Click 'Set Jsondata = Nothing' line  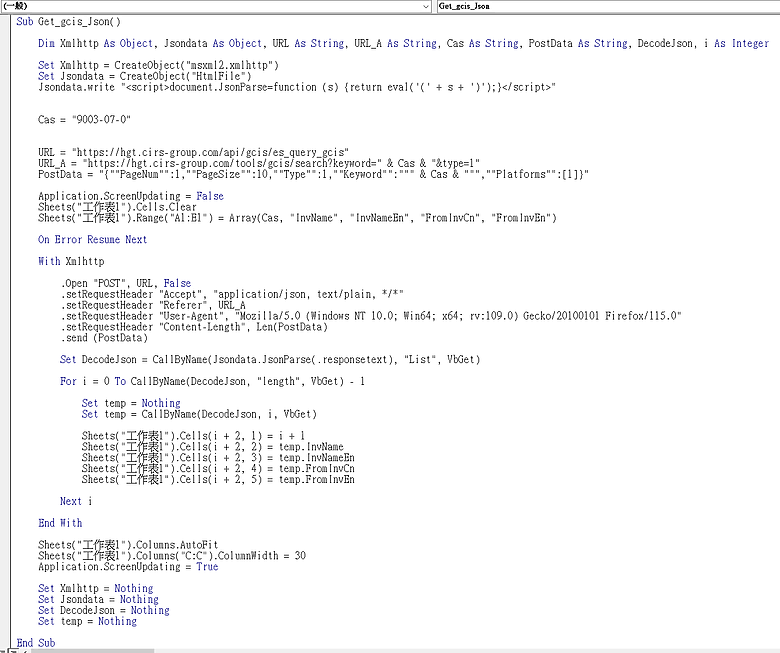click(x=98, y=599)
